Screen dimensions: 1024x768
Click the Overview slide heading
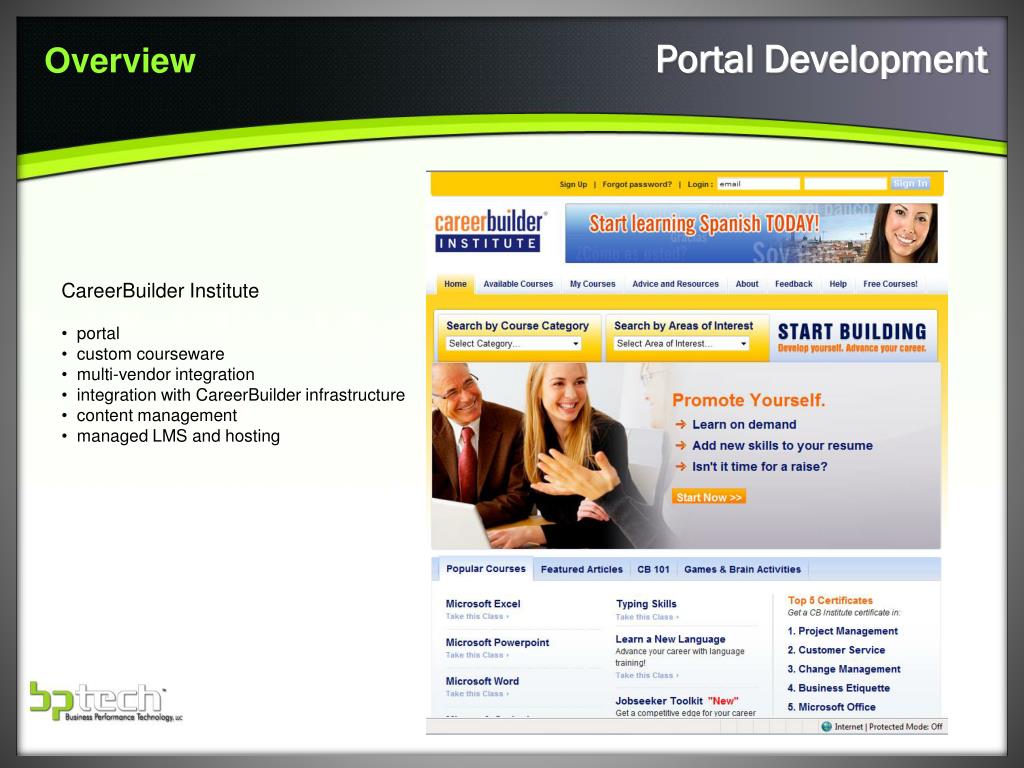pyautogui.click(x=120, y=61)
